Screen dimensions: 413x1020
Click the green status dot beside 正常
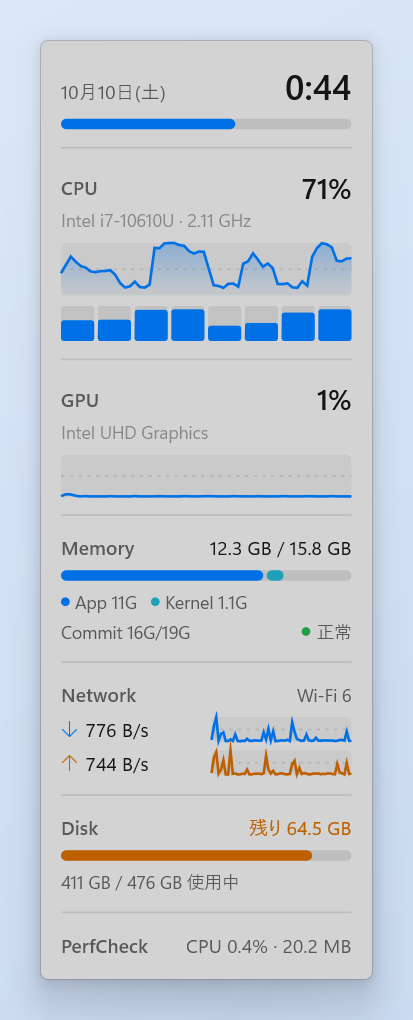(306, 632)
